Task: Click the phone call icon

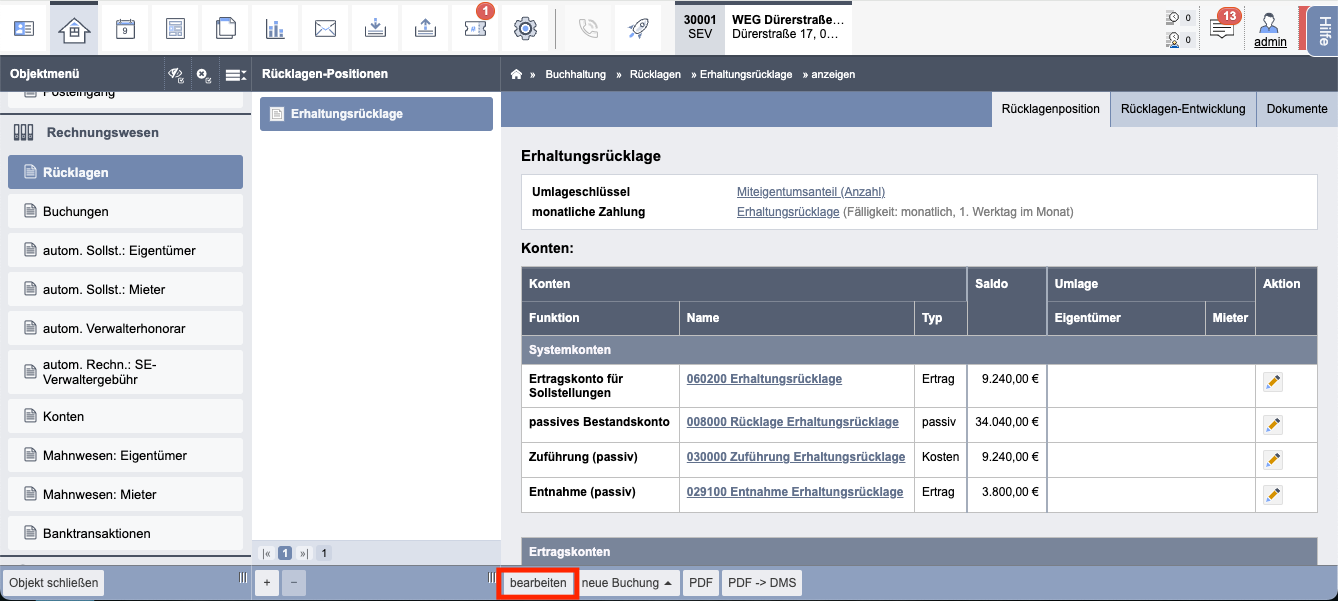Action: click(x=588, y=28)
